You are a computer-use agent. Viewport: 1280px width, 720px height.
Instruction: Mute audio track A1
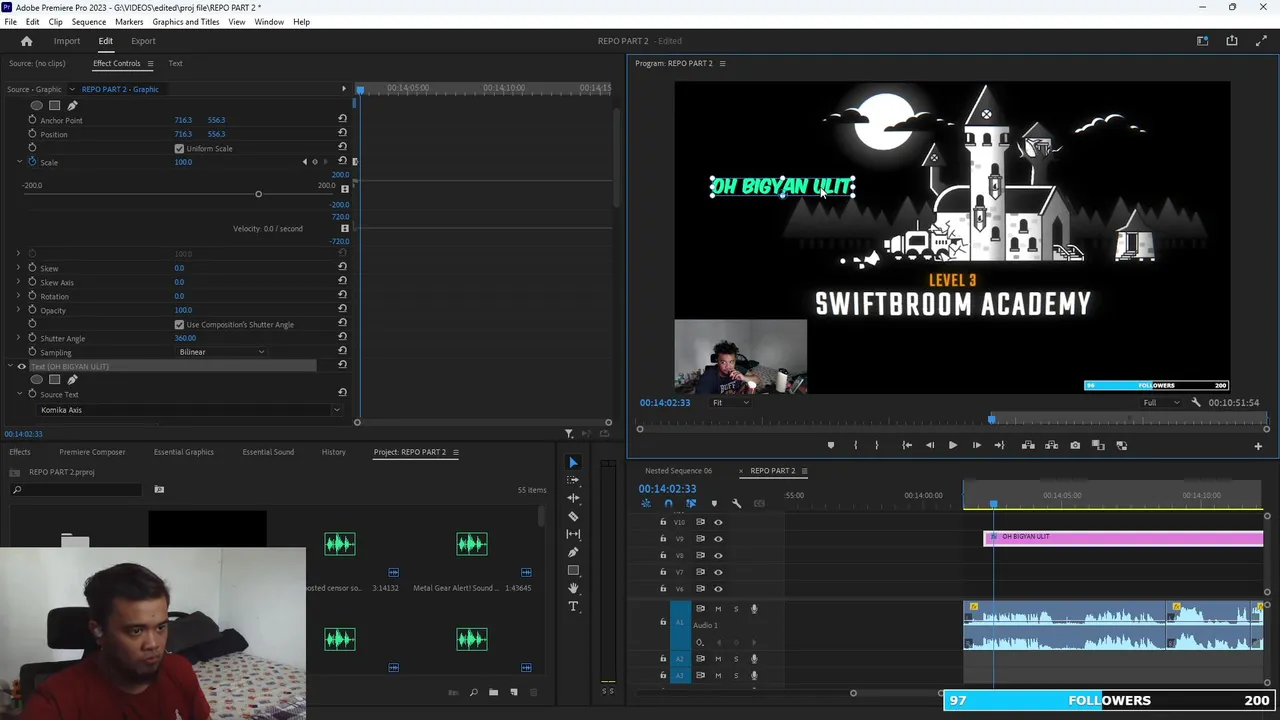click(x=717, y=609)
